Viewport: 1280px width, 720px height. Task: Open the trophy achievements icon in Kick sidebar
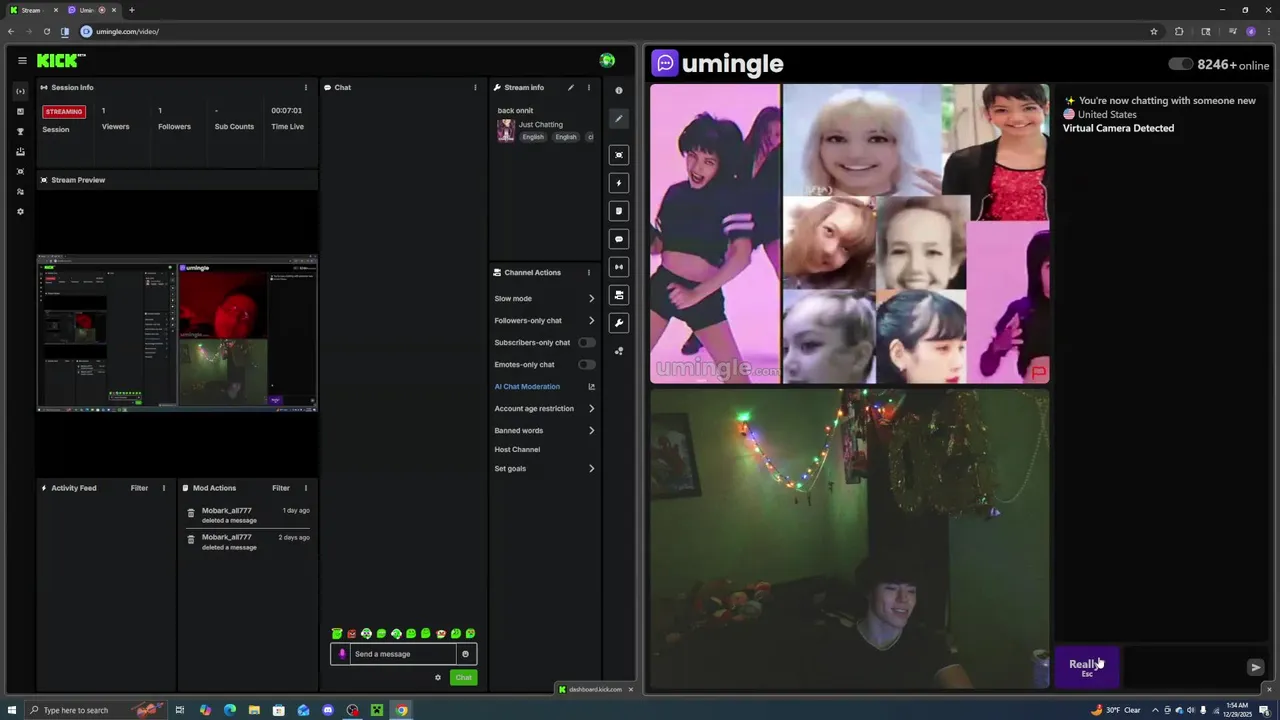click(20, 131)
